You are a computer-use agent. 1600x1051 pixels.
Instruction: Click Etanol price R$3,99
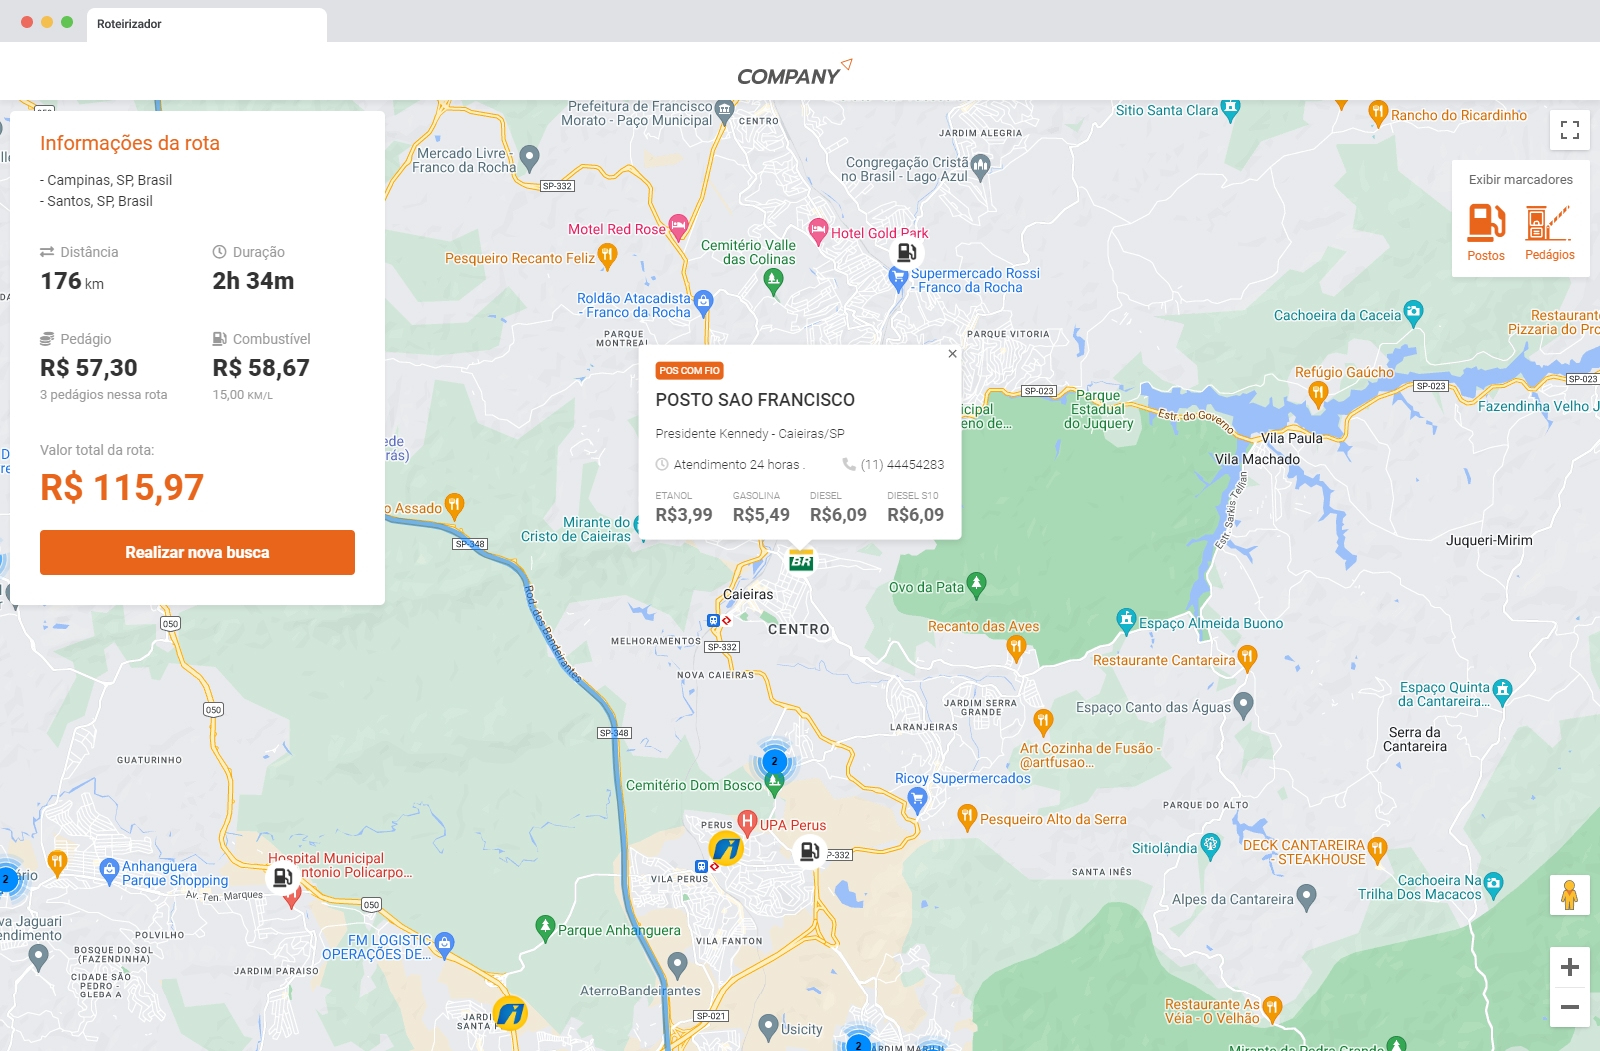coord(684,515)
